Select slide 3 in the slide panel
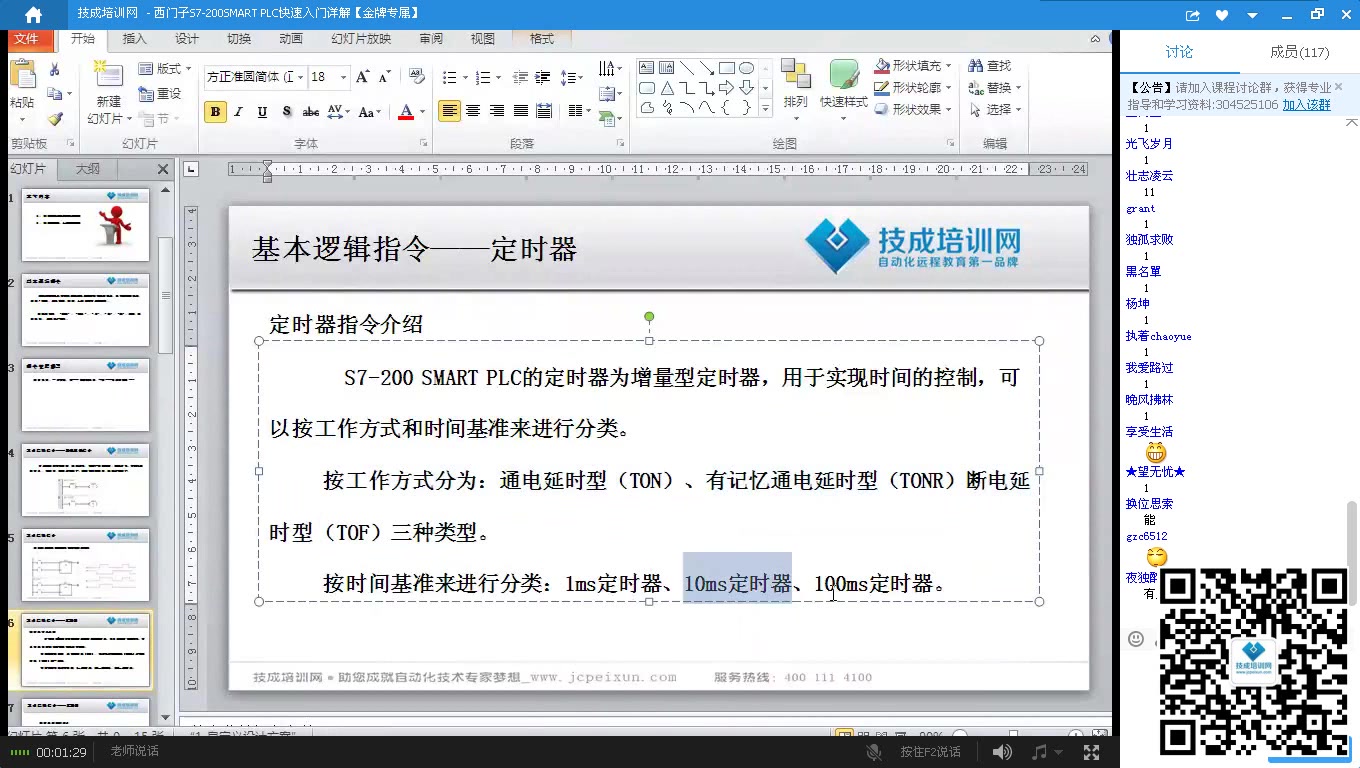1360x768 pixels. [x=85, y=395]
